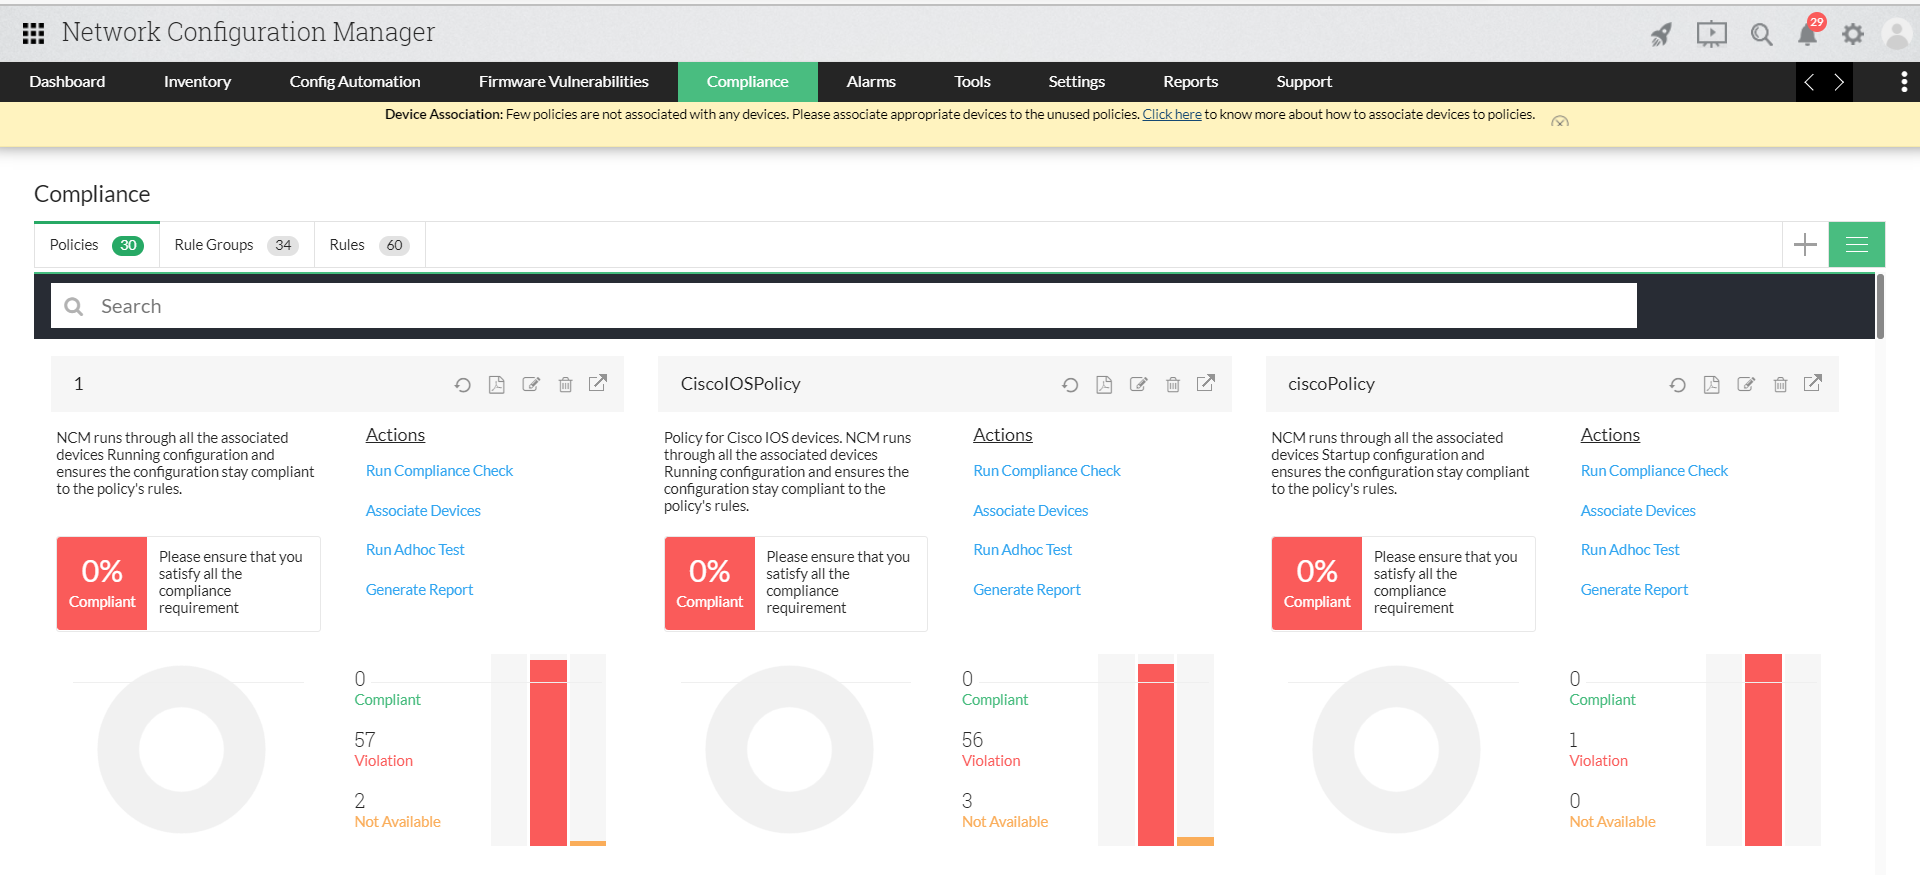Click the left arrow in the navigation bar
This screenshot has height=875, width=1920.
tap(1809, 82)
